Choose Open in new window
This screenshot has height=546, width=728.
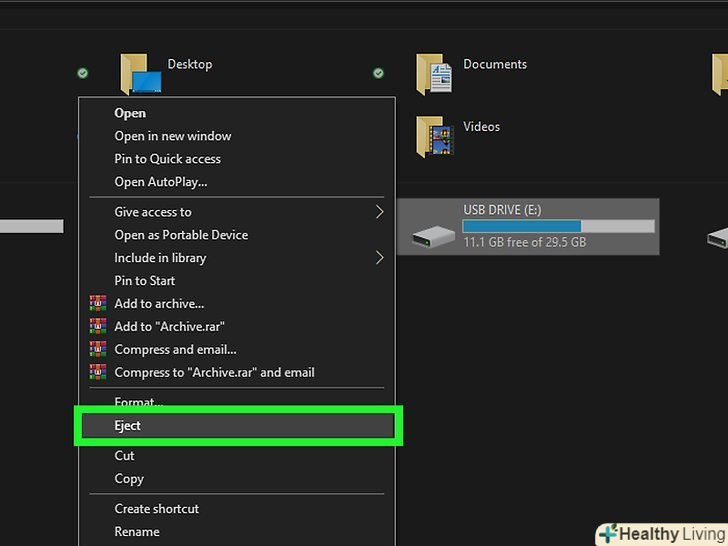click(x=237, y=136)
